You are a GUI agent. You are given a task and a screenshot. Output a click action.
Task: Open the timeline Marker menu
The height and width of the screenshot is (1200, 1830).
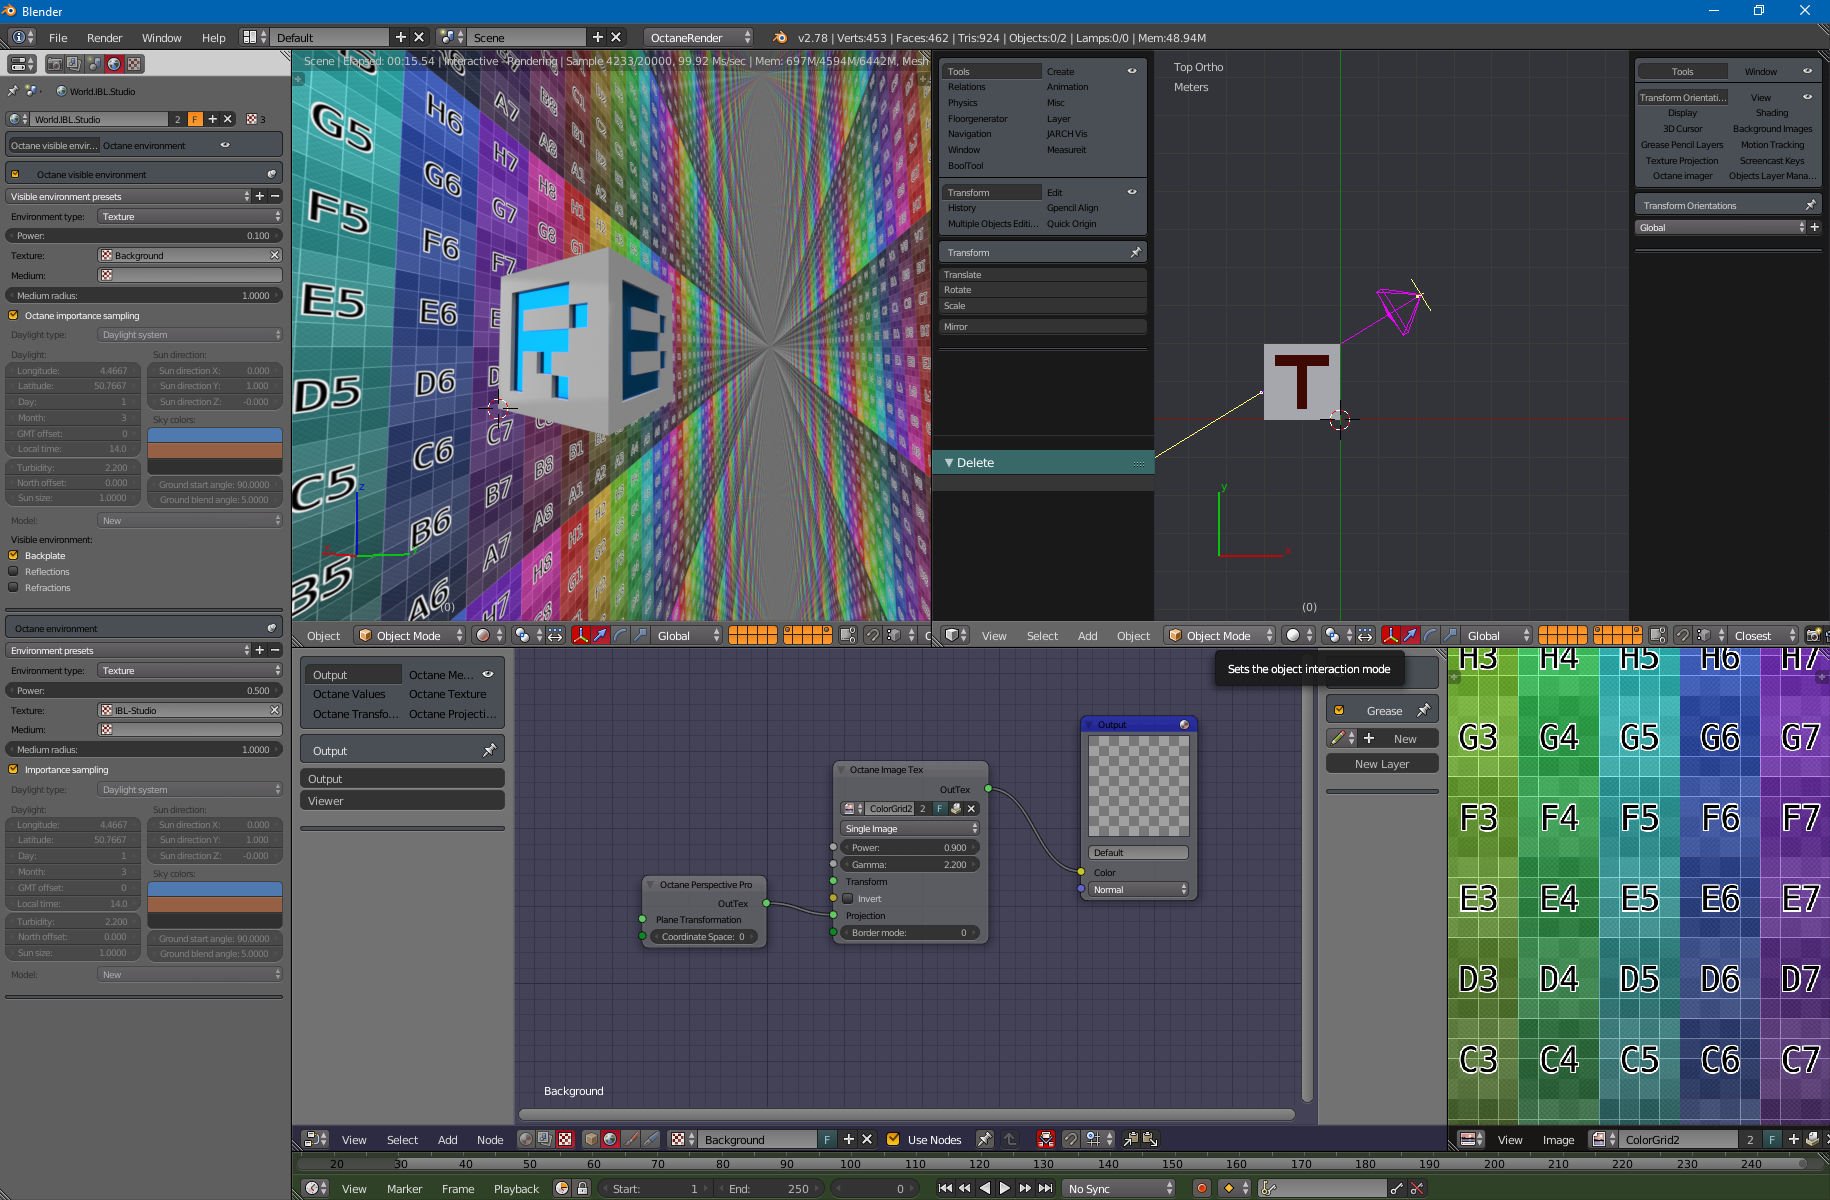point(404,1189)
